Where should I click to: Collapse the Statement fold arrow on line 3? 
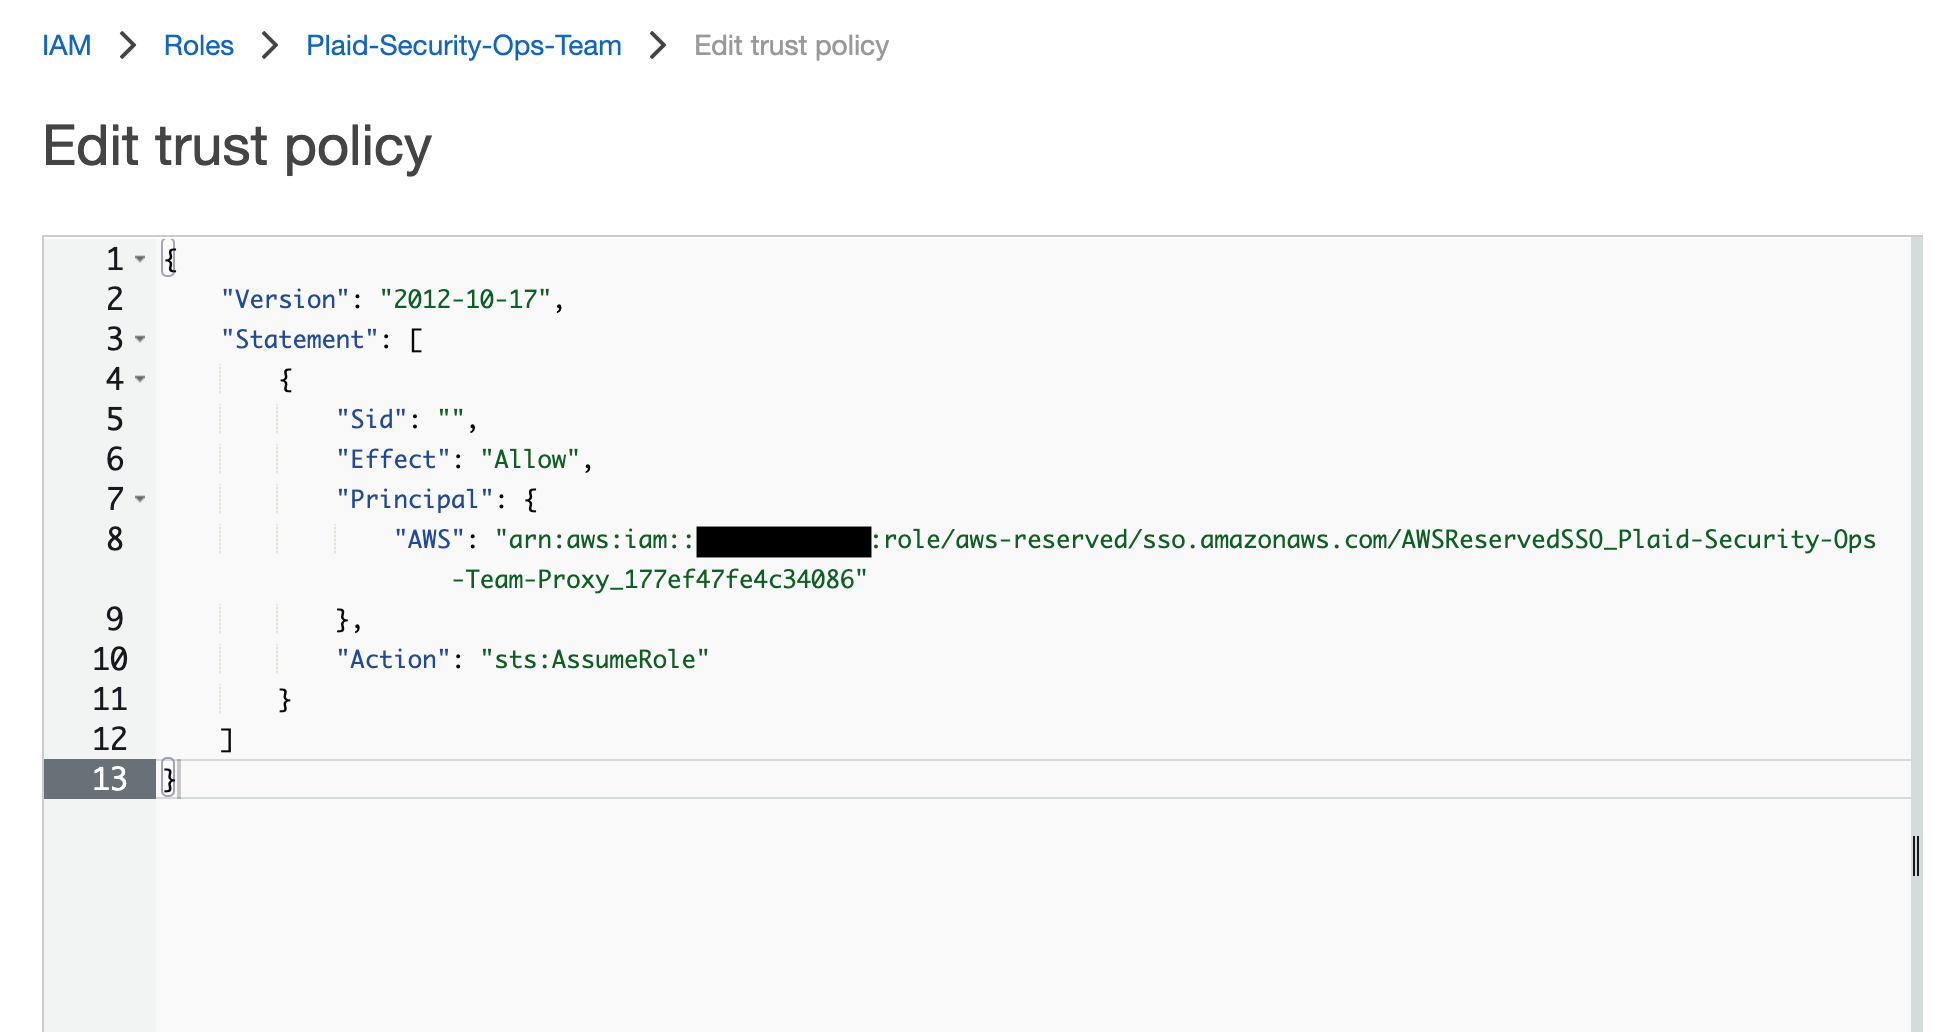pos(140,339)
